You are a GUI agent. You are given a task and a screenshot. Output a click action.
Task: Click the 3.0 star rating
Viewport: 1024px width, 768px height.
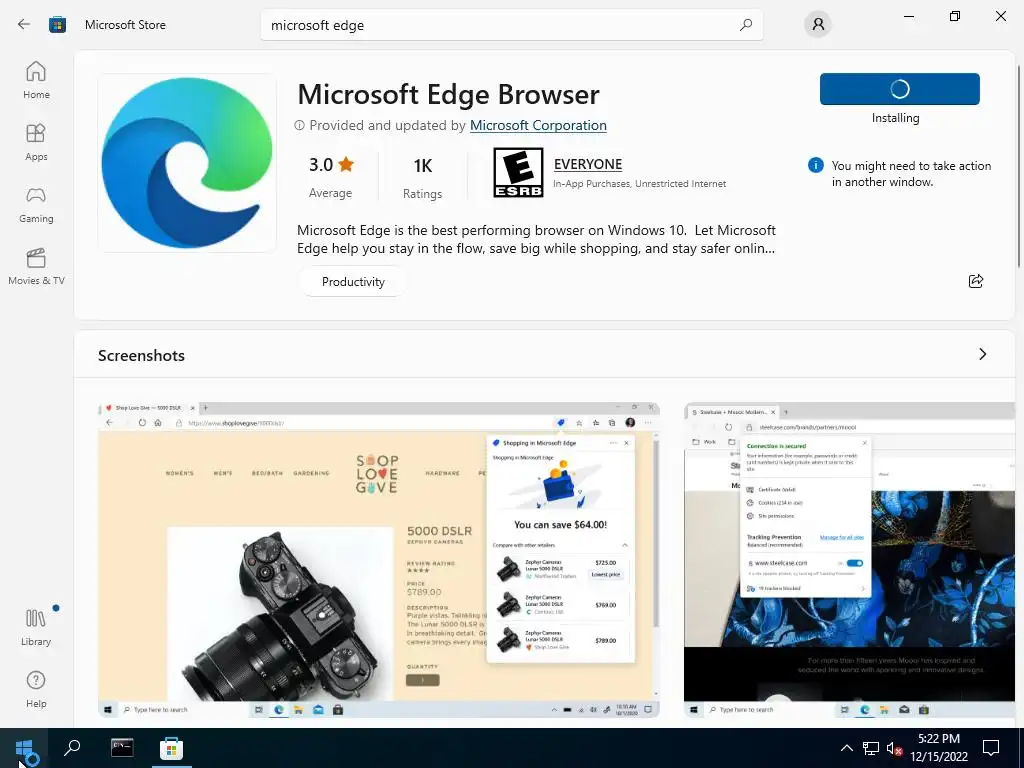click(x=330, y=175)
